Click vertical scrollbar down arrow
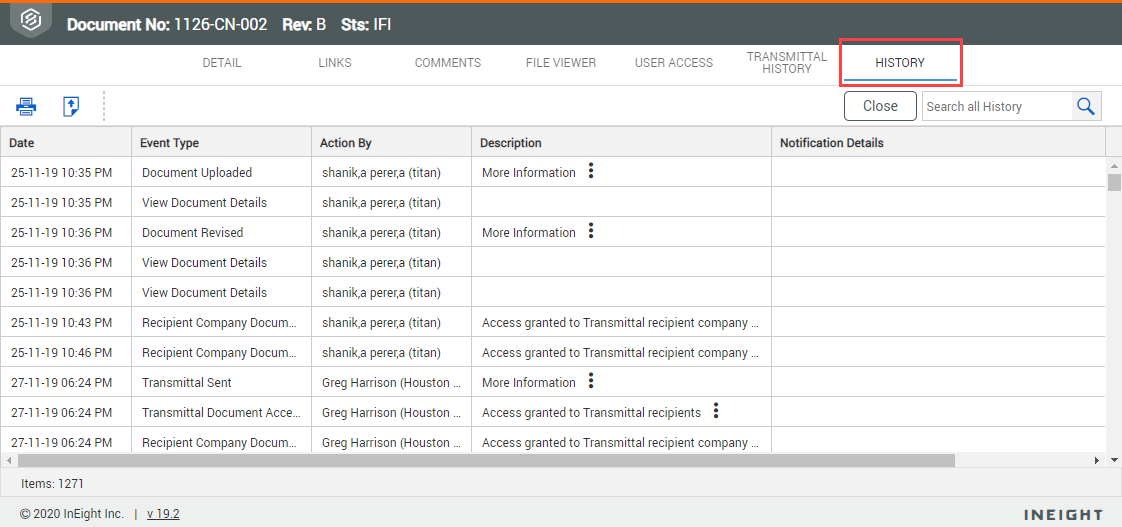 (x=1114, y=460)
